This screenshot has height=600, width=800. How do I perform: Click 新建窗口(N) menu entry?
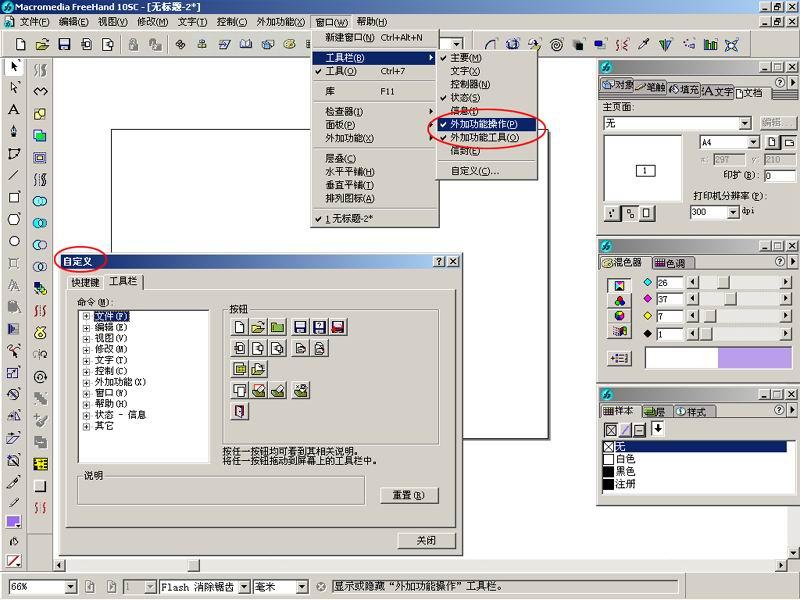374,38
